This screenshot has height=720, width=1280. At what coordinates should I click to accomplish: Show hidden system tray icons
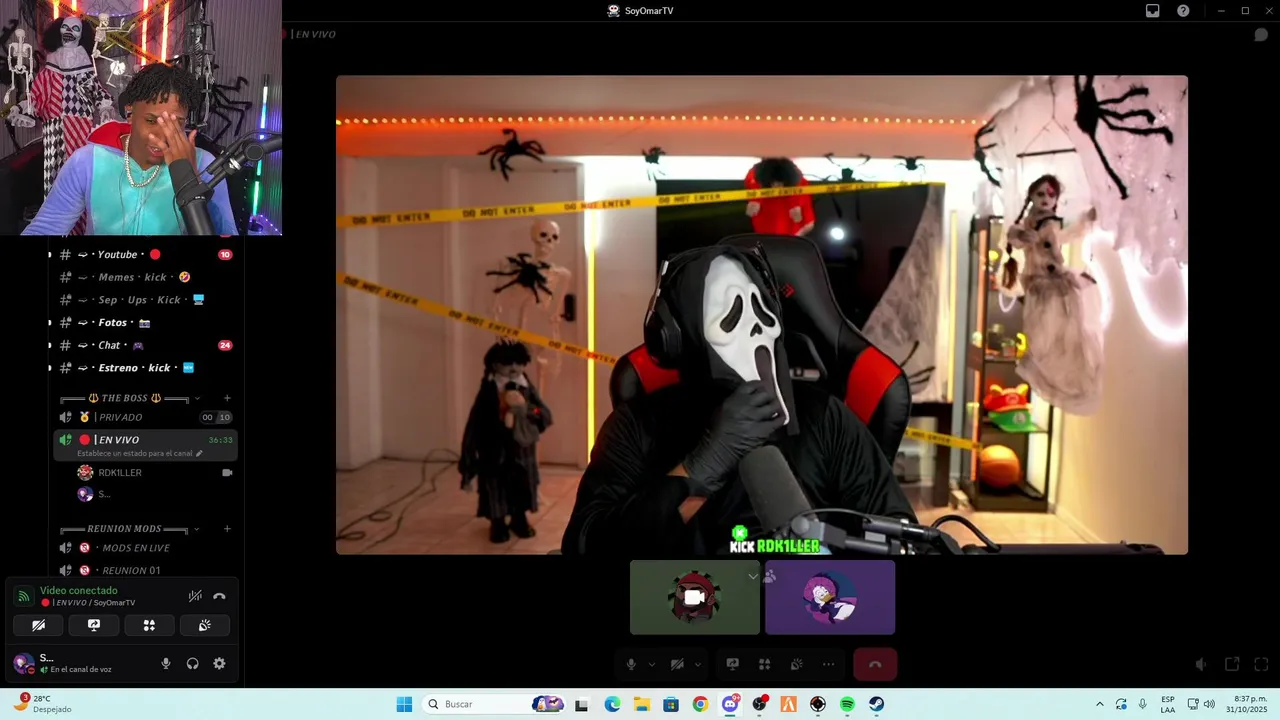1100,705
